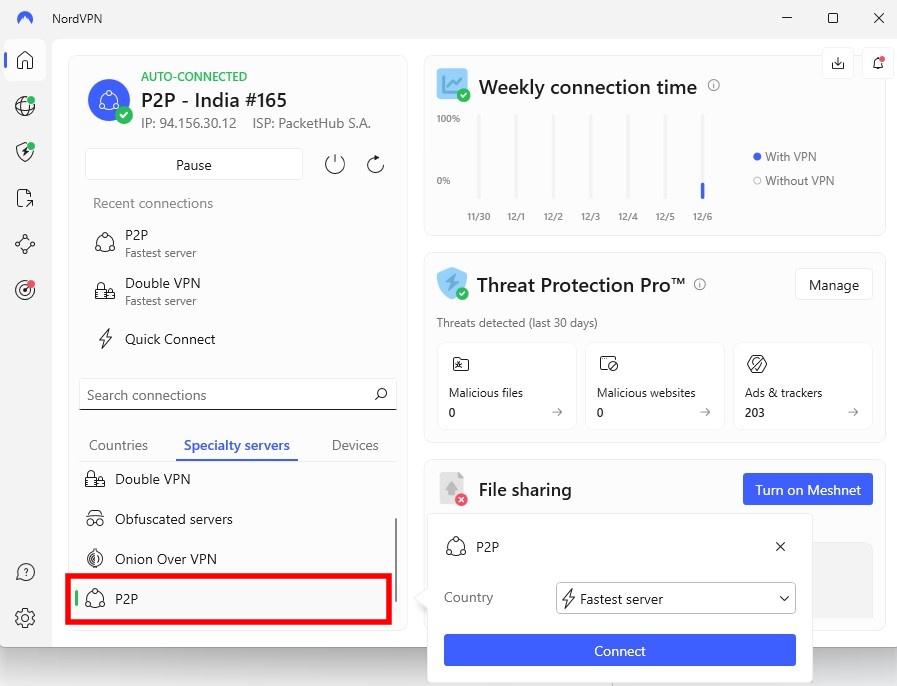Click the AUTO-CONNECTED status label
This screenshot has height=686, width=897.
(194, 76)
